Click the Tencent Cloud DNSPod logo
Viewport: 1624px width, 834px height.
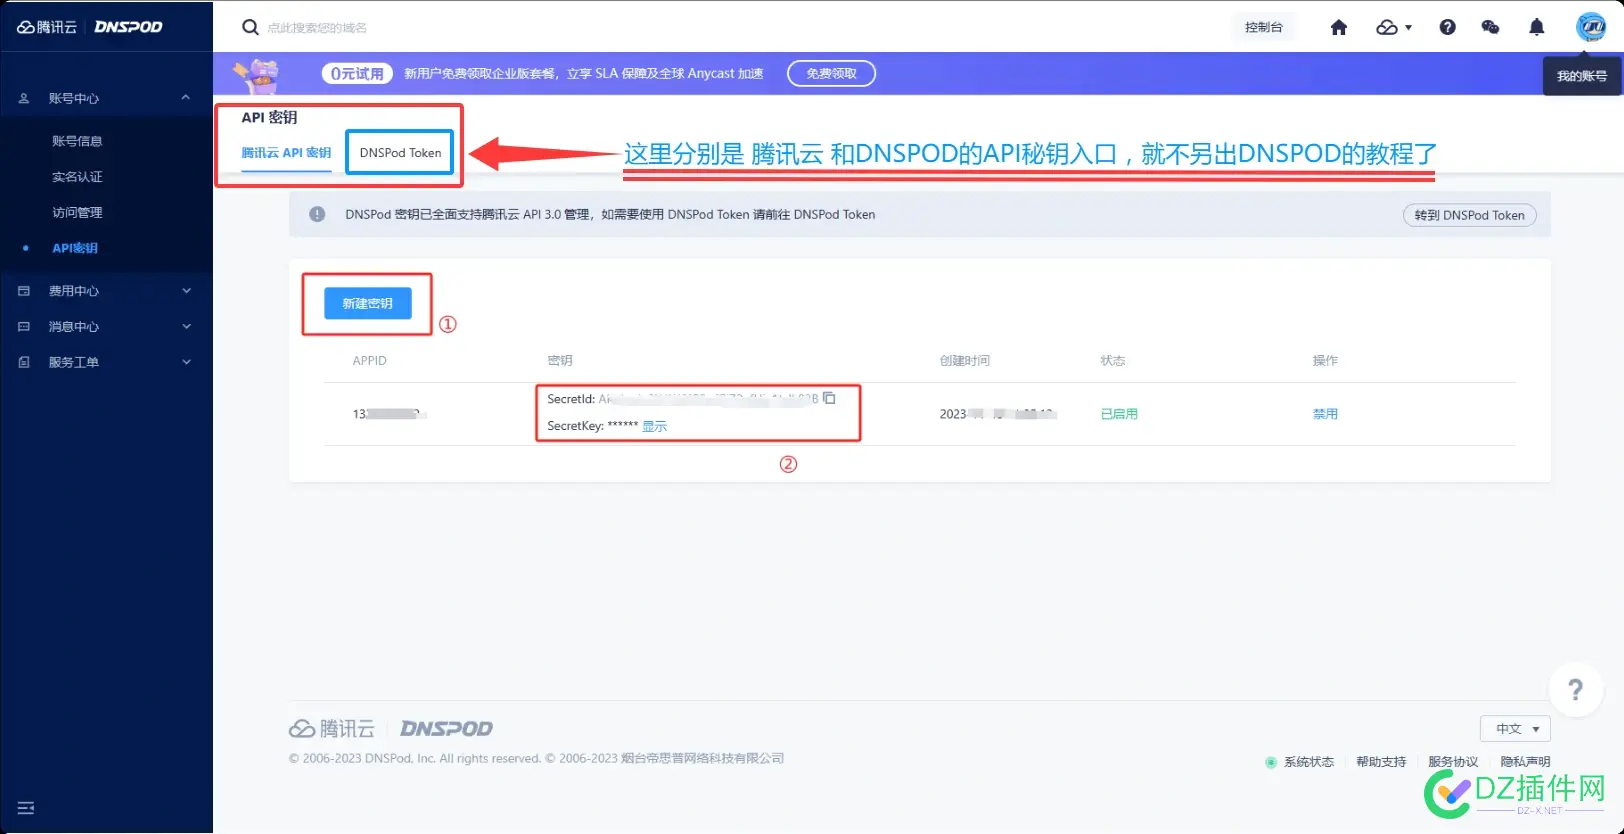tap(89, 27)
